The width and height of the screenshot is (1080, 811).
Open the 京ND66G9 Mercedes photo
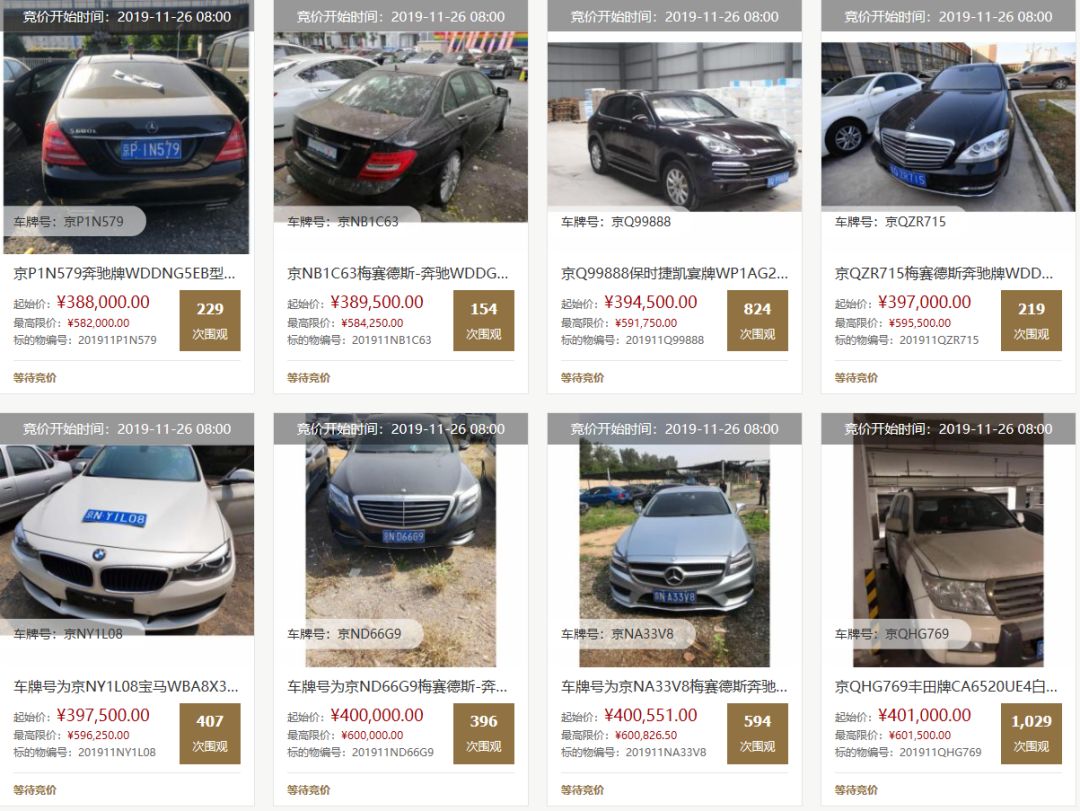401,540
